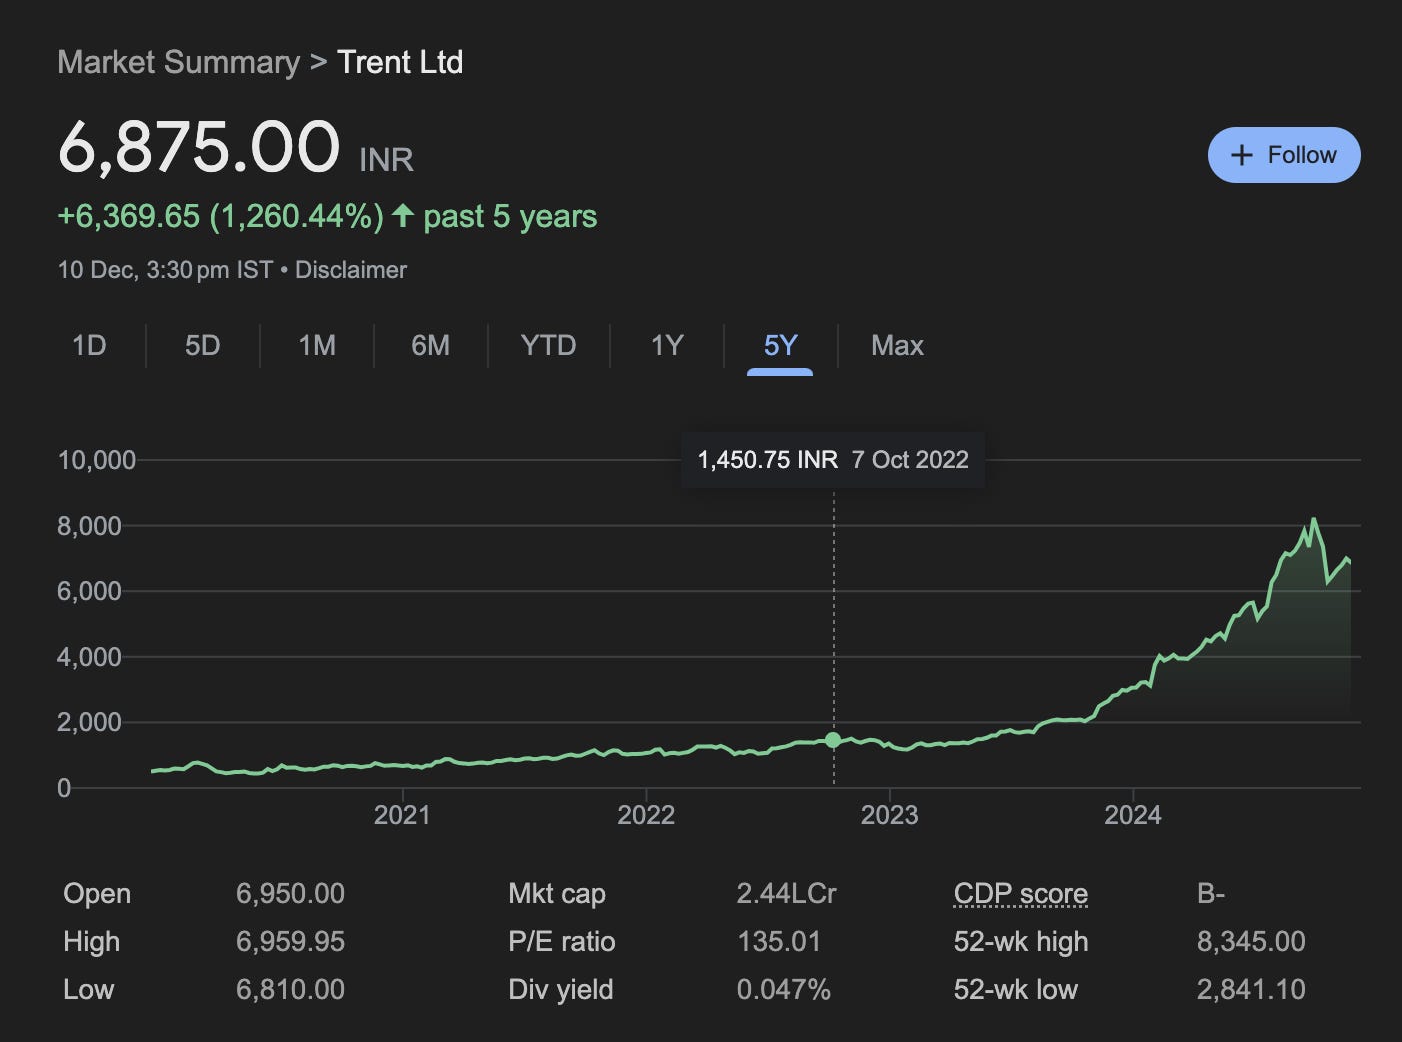The image size is (1402, 1042).
Task: Click the P/E ratio value 135.01
Action: pos(778,942)
